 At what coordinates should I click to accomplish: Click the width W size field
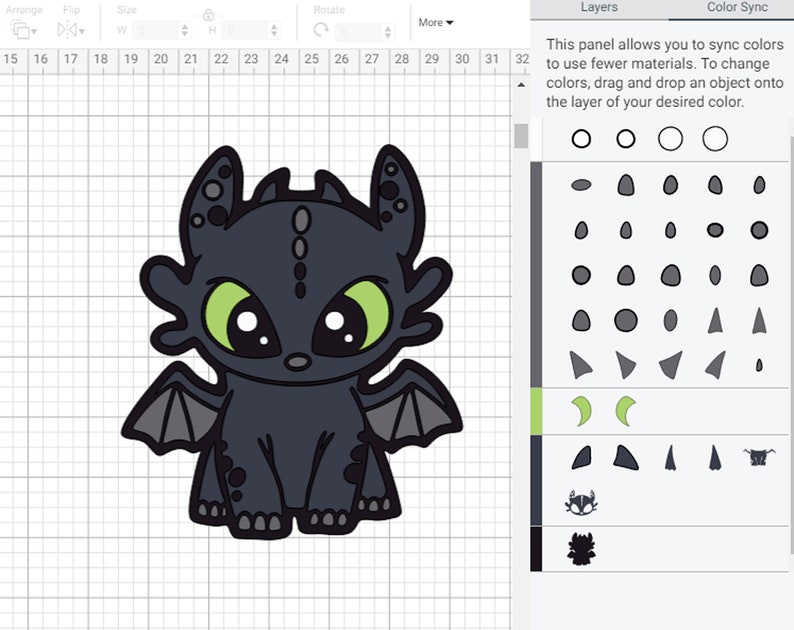click(x=155, y=30)
